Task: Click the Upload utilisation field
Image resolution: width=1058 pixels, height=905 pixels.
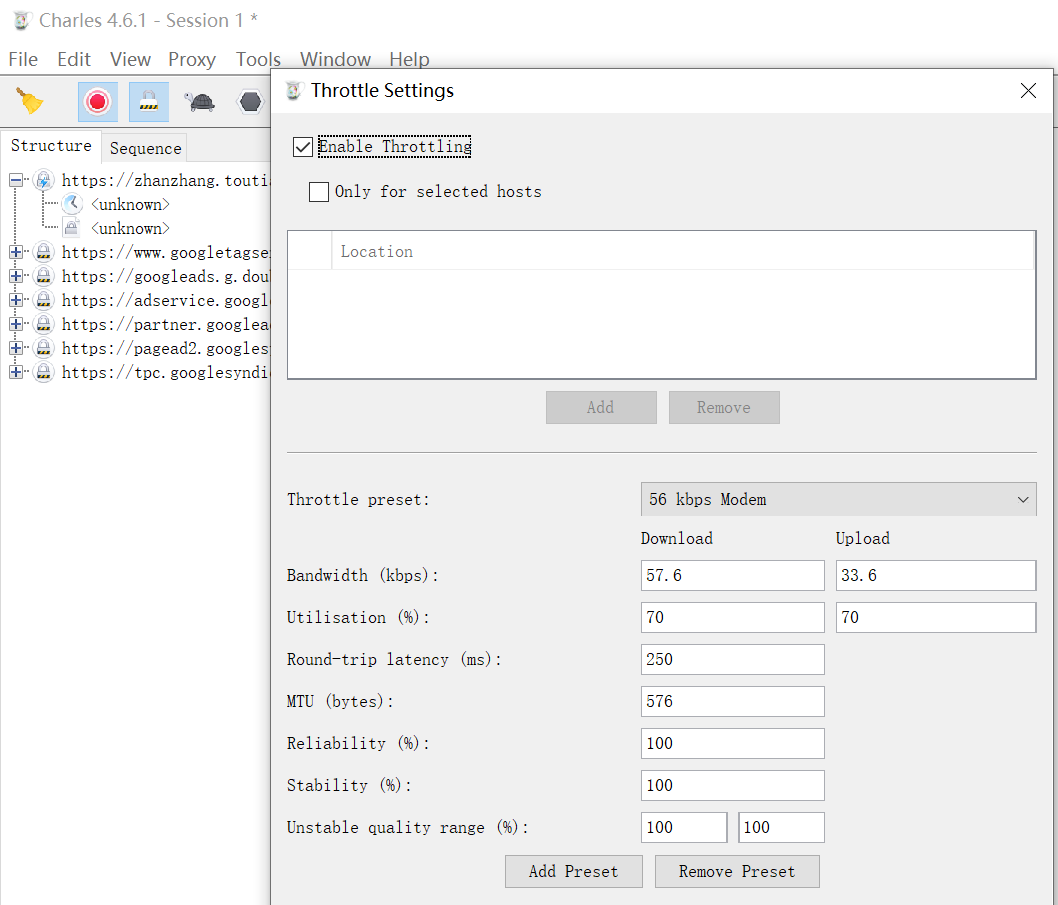Action: (935, 618)
